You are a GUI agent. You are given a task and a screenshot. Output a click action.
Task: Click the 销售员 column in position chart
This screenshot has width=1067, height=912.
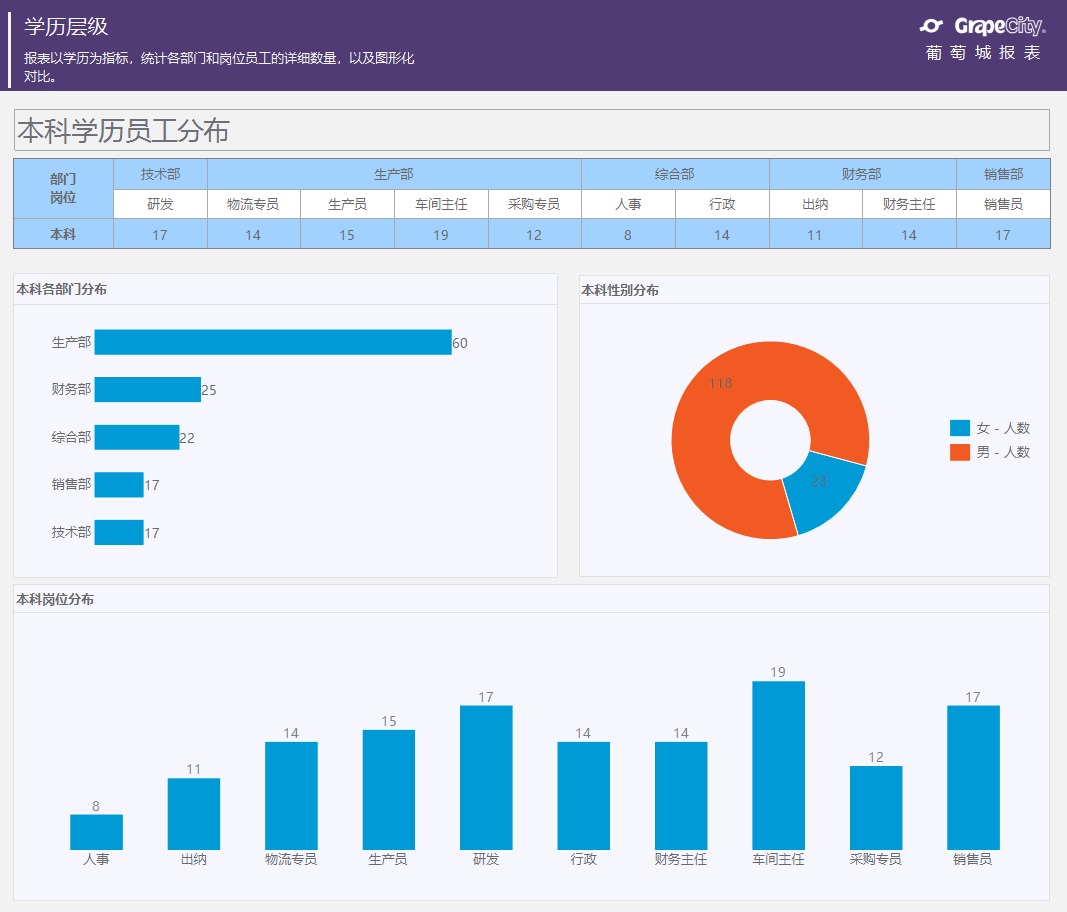click(973, 777)
